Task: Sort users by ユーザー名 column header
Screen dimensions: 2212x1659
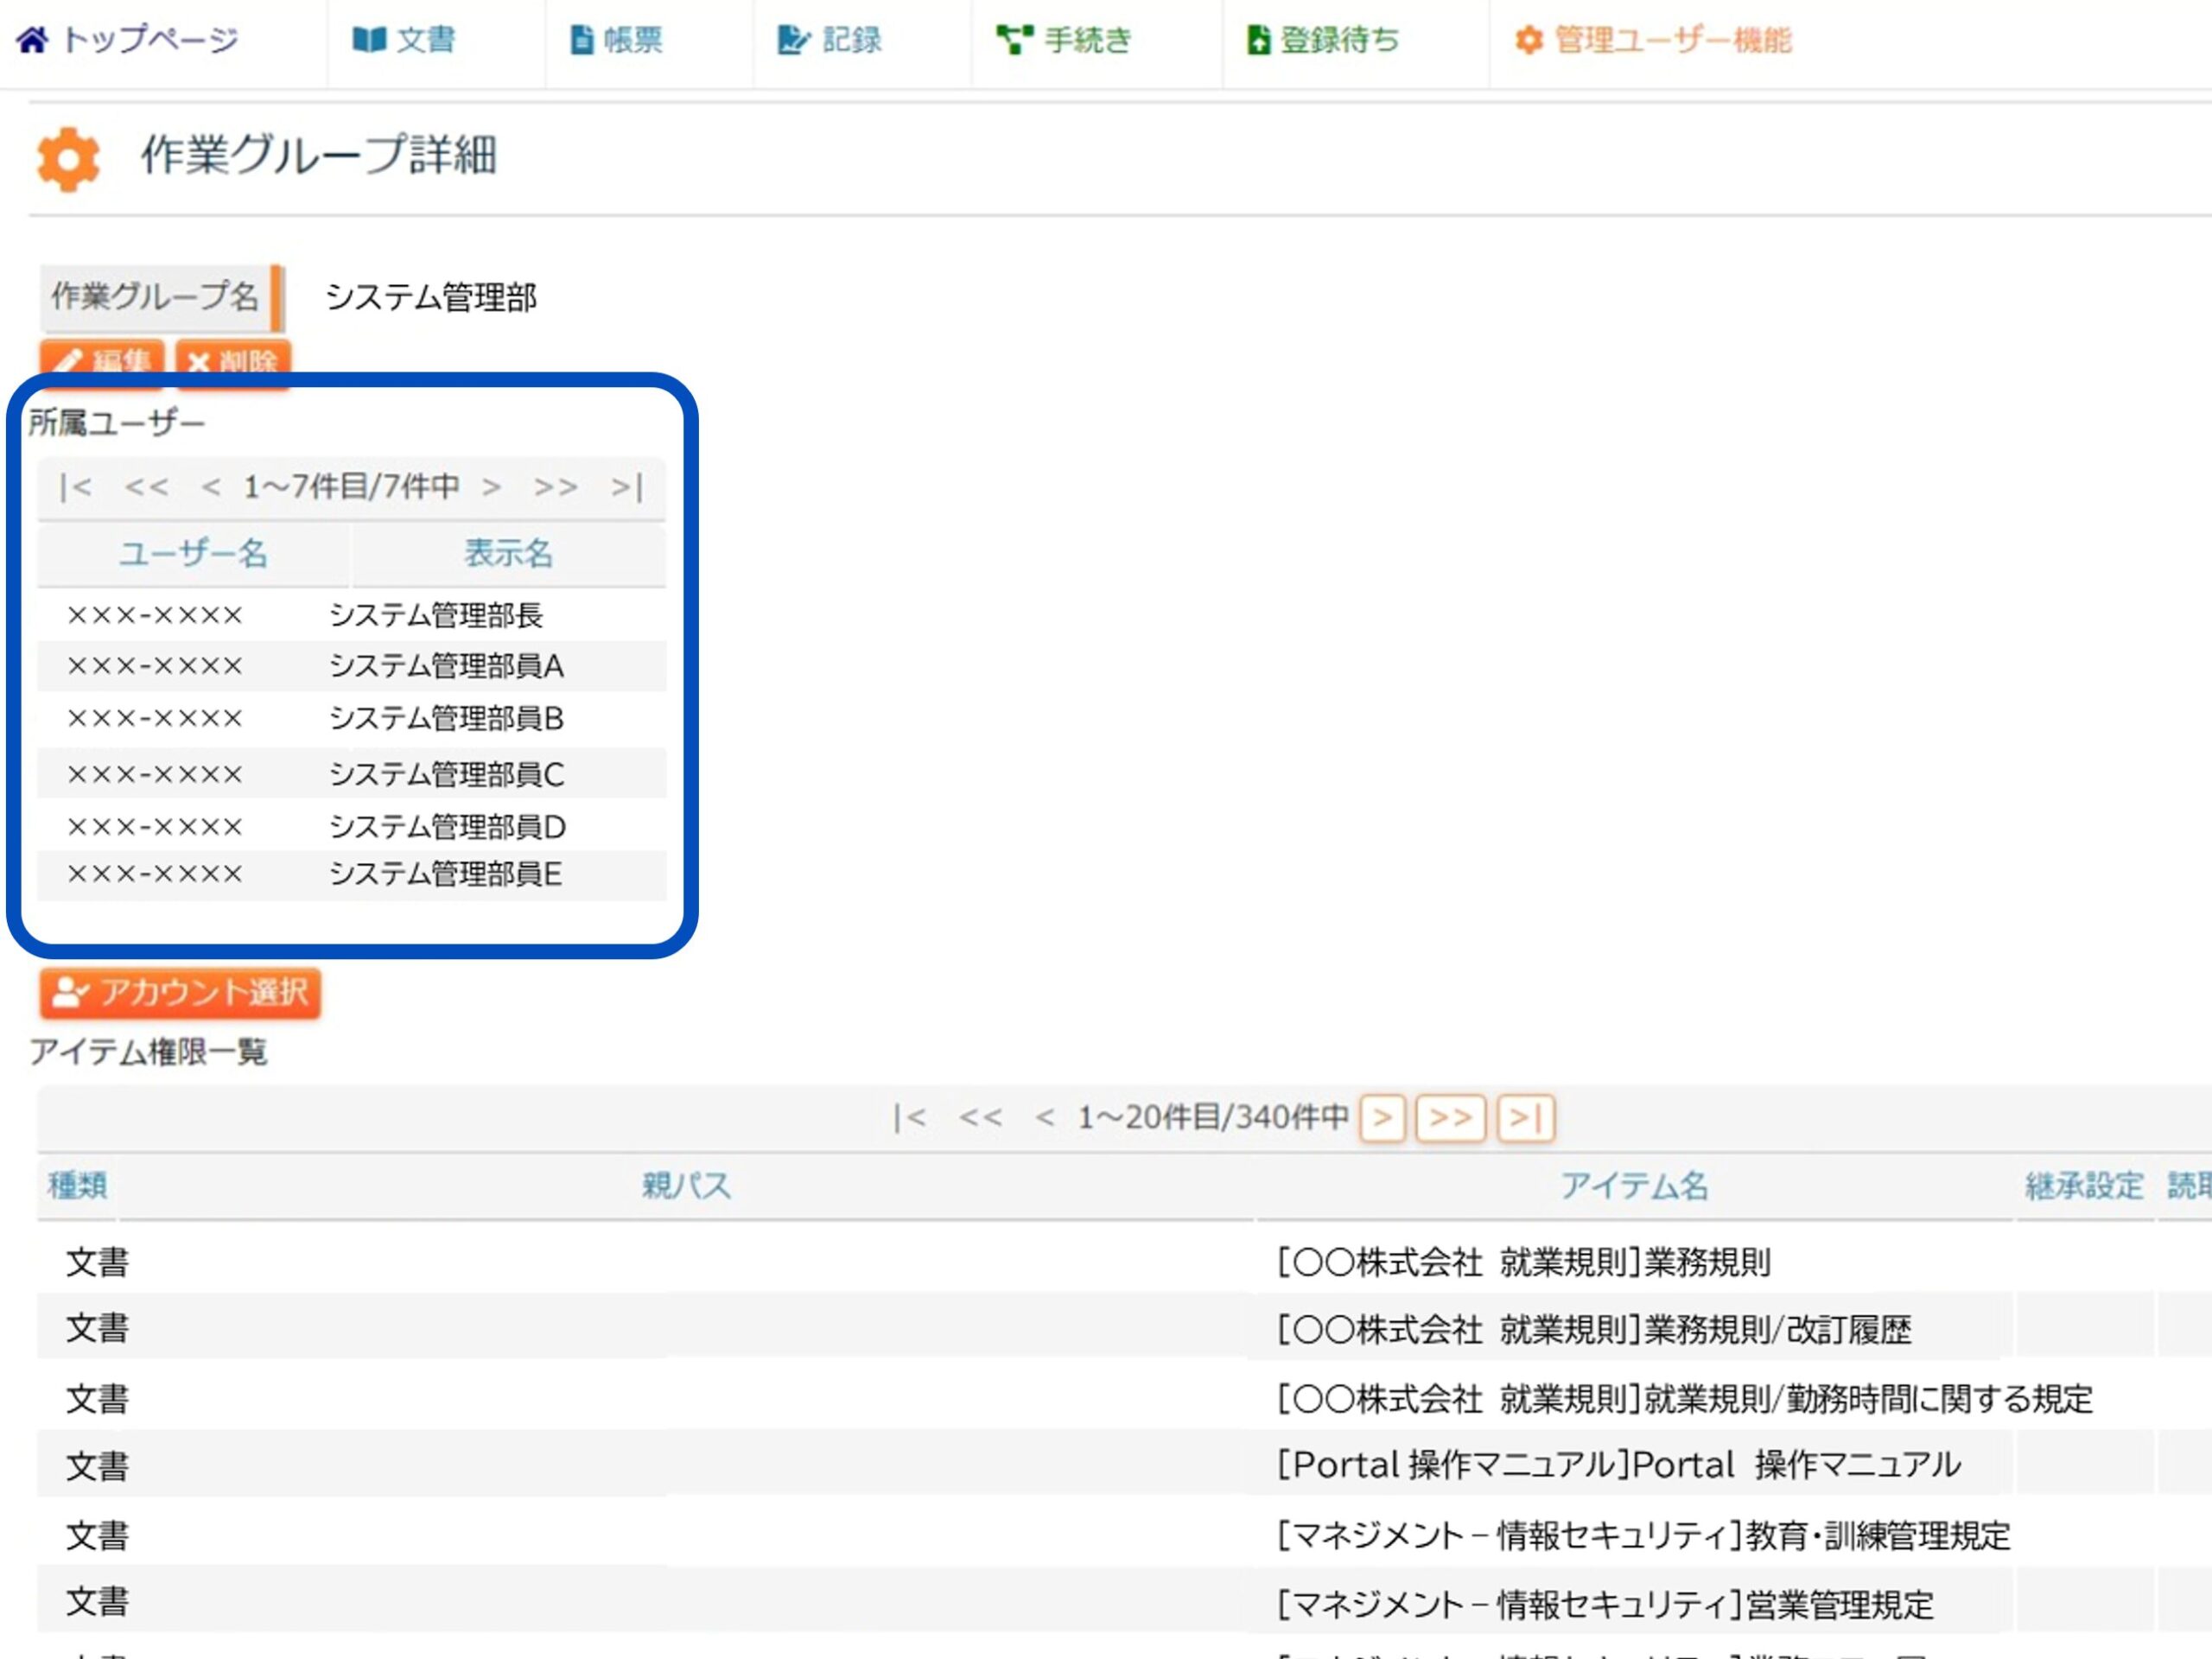Action: tap(193, 553)
